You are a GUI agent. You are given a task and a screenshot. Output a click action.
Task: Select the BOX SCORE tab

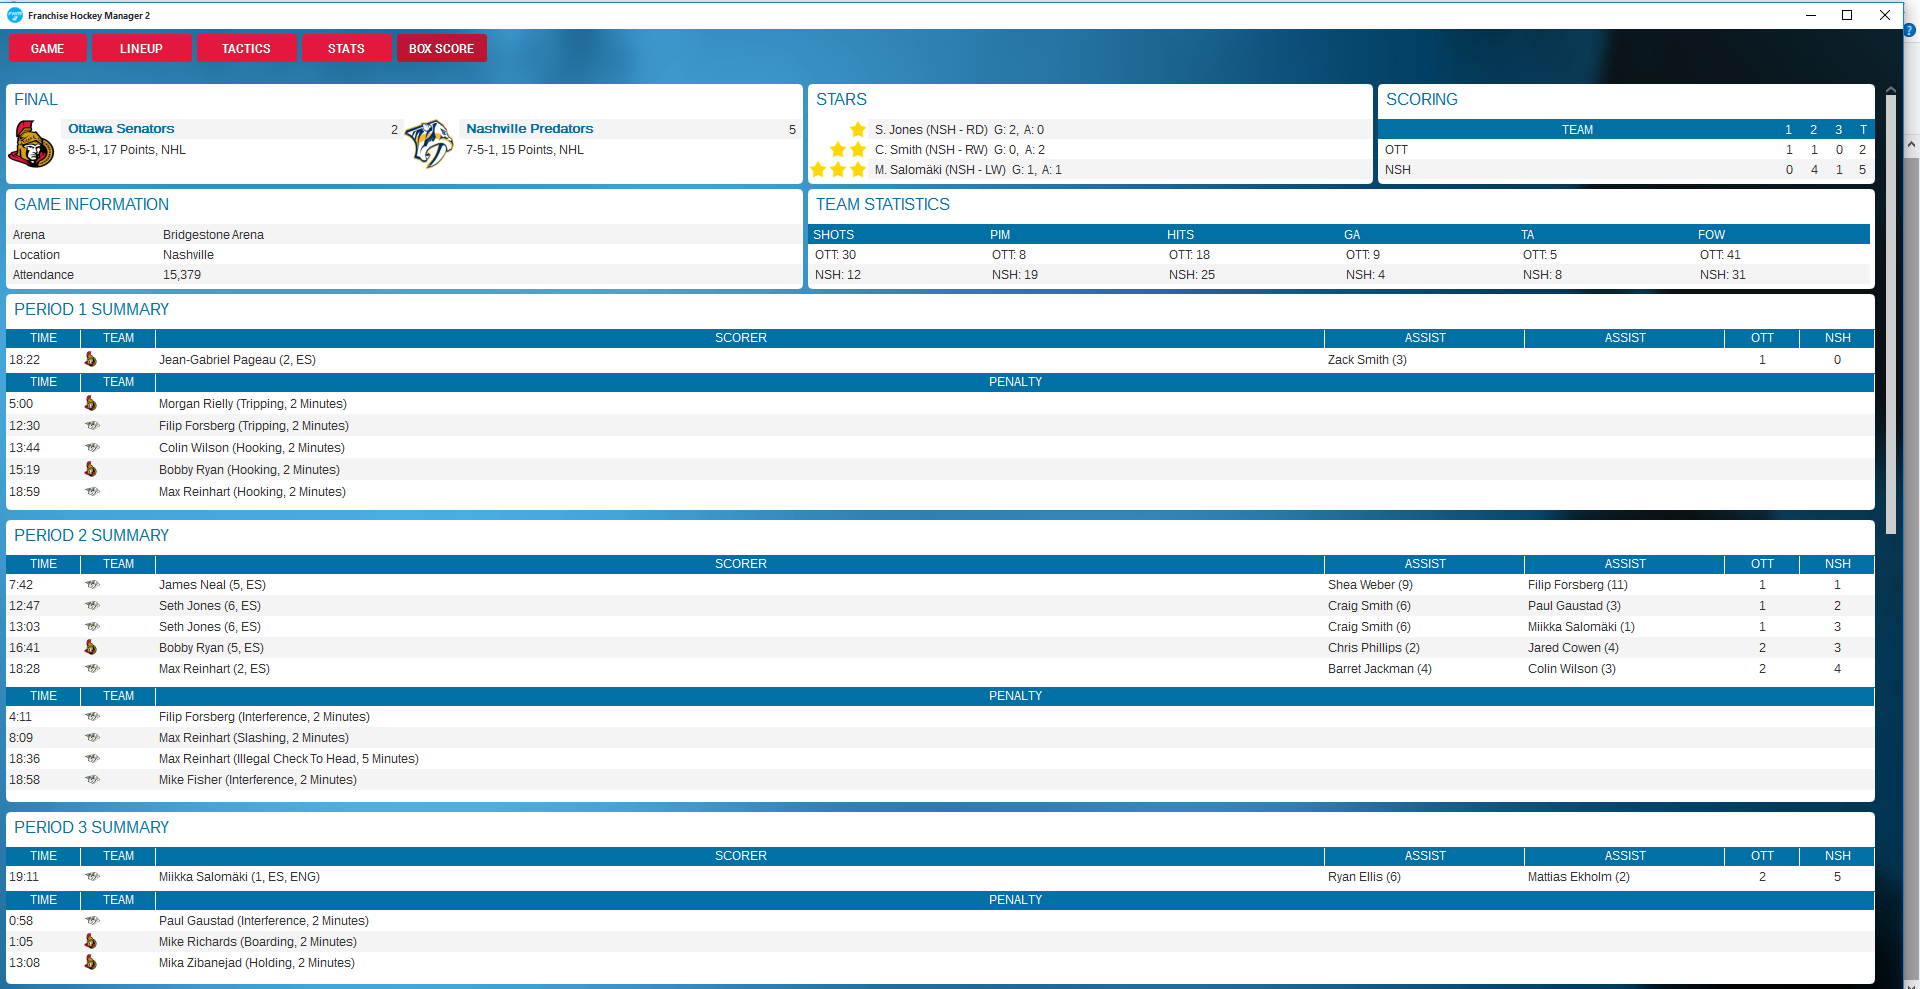tap(441, 48)
